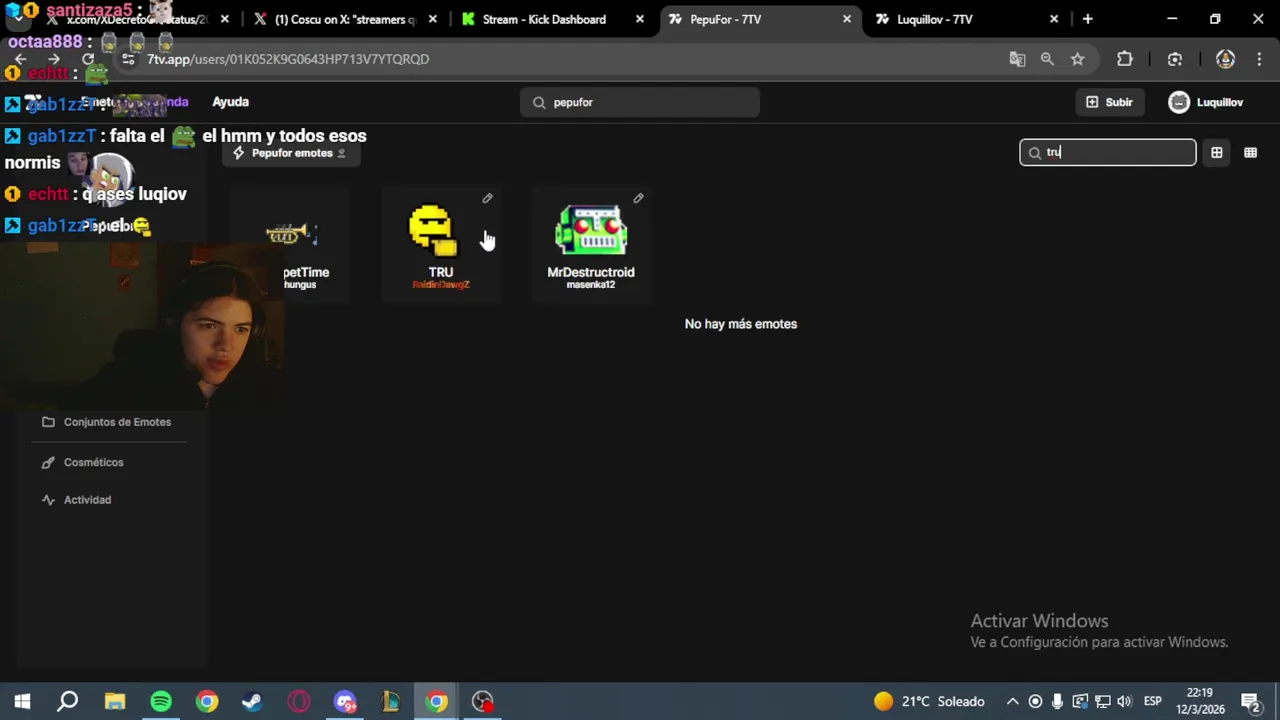Screen dimensions: 1280x720
Task: Bookmark this page with the star icon
Action: coord(1077,59)
